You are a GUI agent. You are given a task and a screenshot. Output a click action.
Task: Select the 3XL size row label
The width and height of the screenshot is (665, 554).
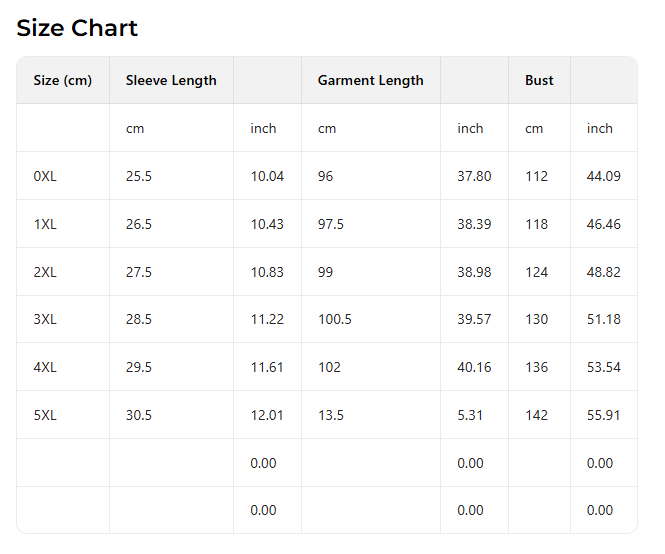(45, 319)
